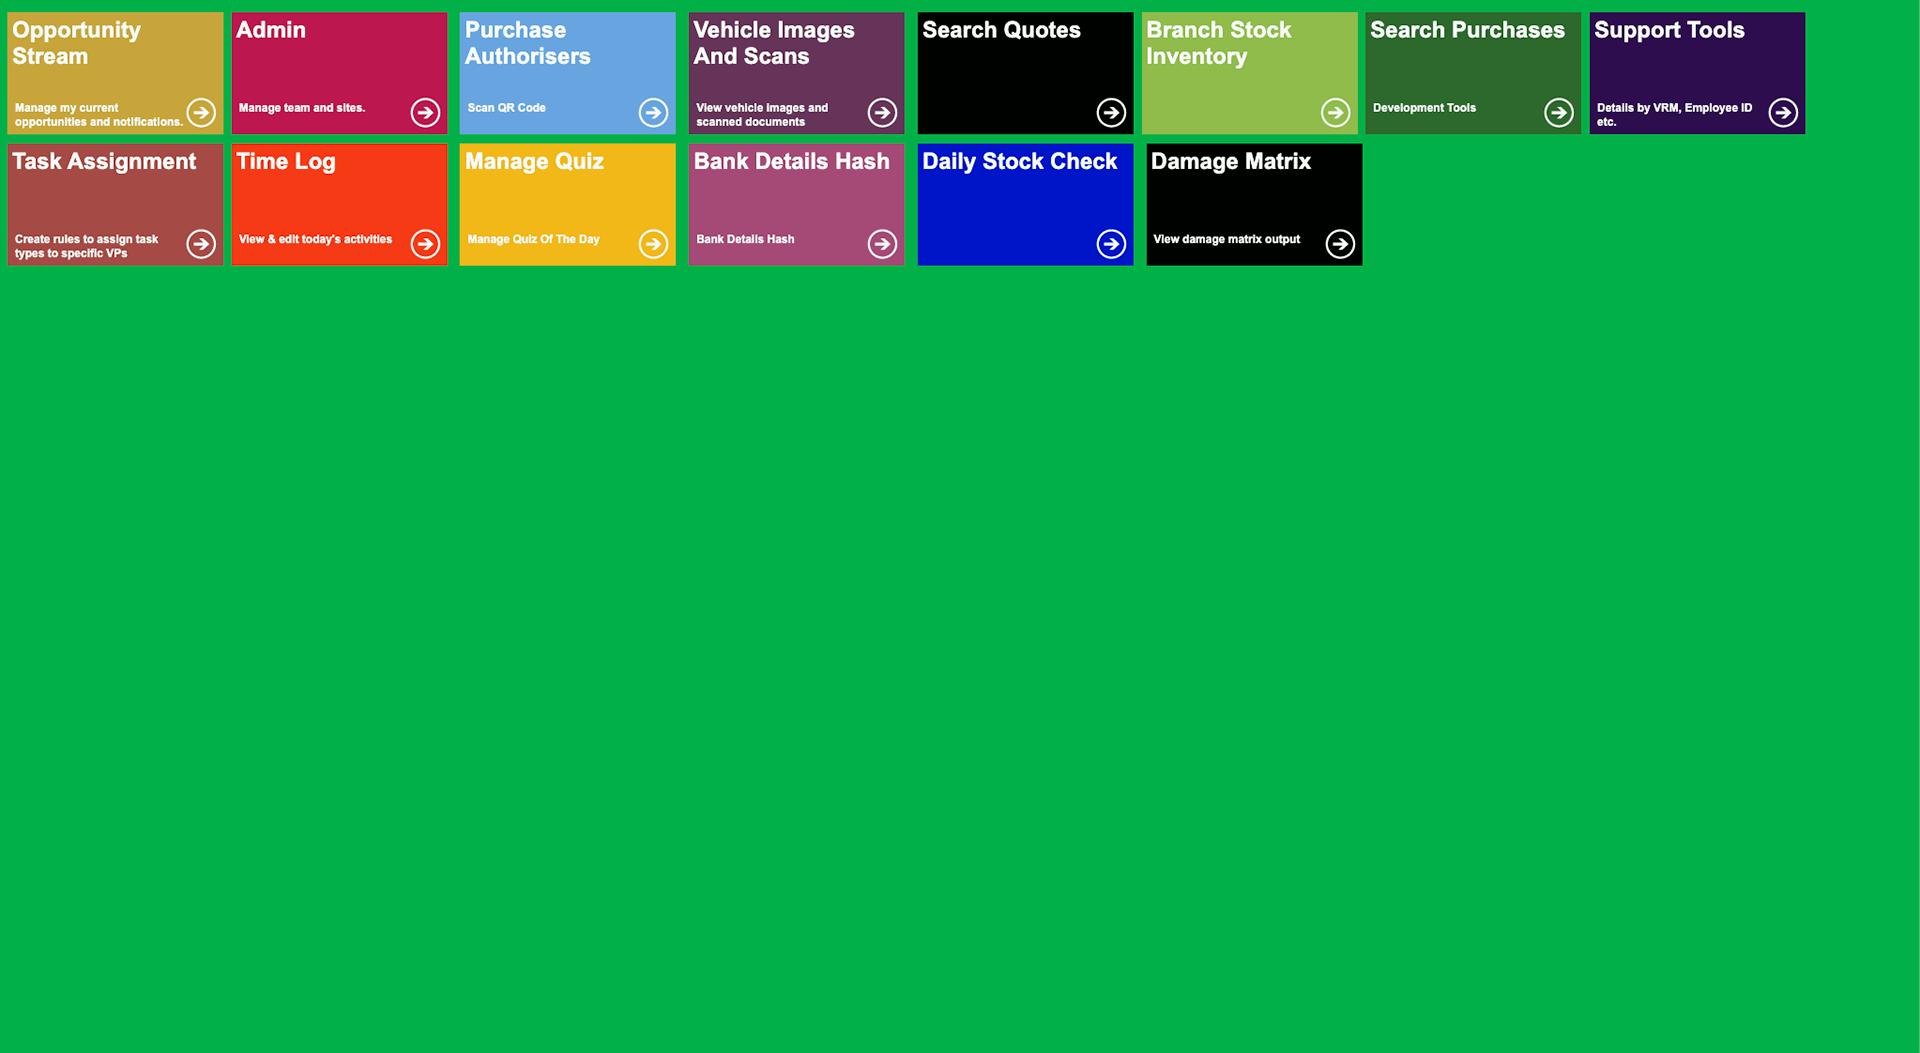
Task: Open the Damage Matrix heading
Action: tap(1230, 161)
